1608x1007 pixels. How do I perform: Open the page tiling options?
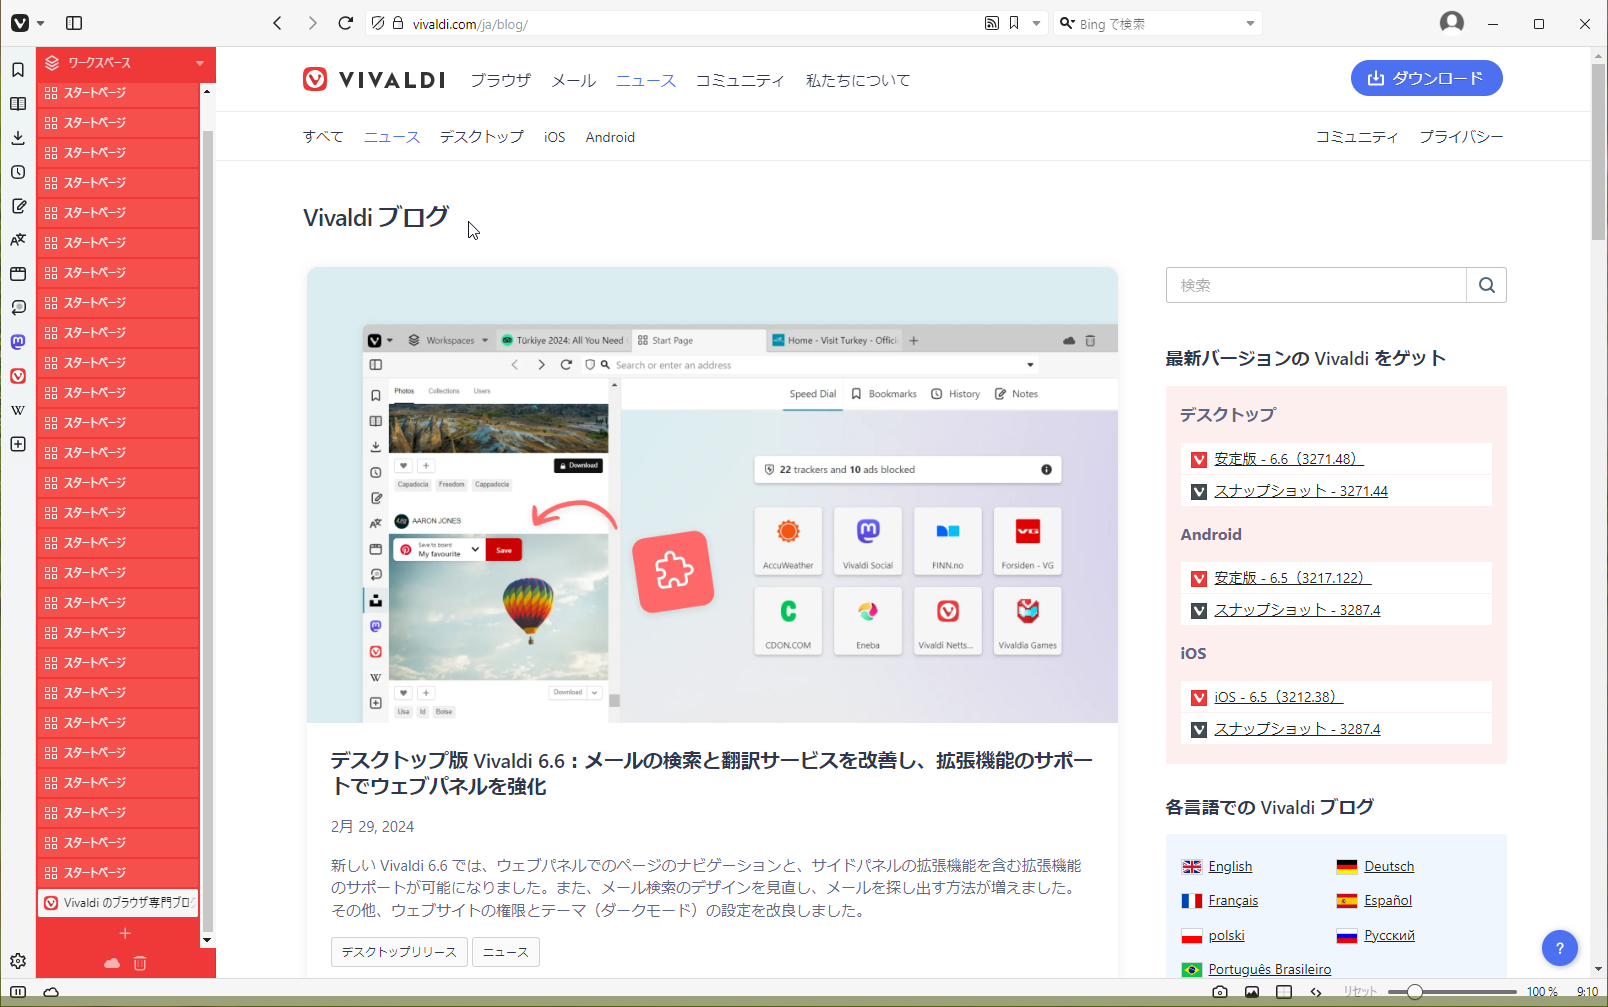pyautogui.click(x=1284, y=992)
